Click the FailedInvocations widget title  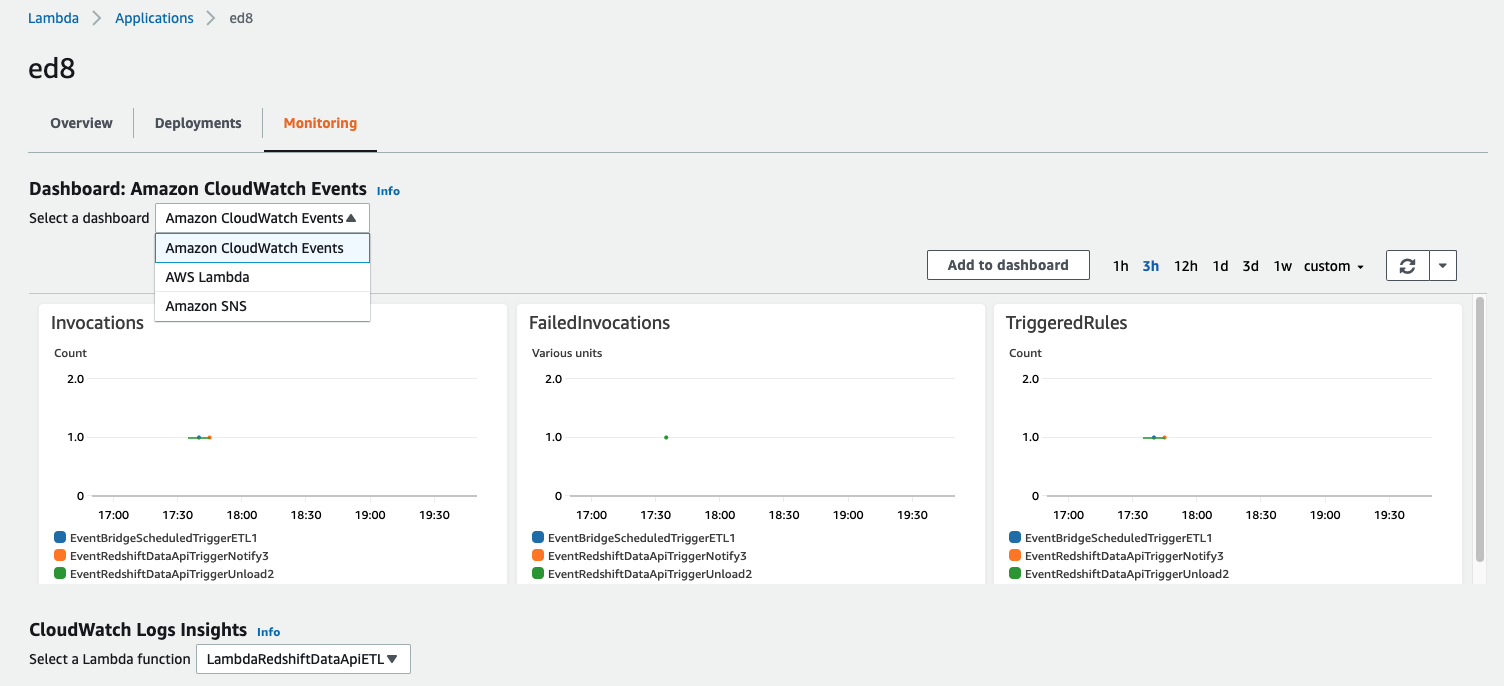pyautogui.click(x=599, y=323)
